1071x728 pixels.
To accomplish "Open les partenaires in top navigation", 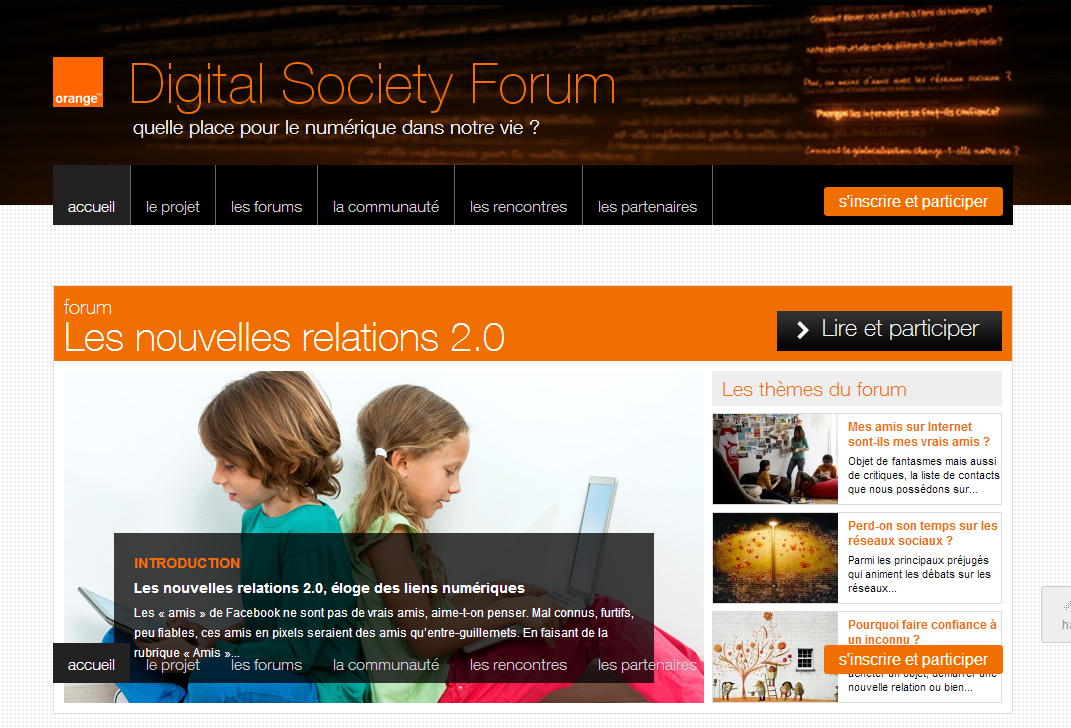I will point(648,206).
